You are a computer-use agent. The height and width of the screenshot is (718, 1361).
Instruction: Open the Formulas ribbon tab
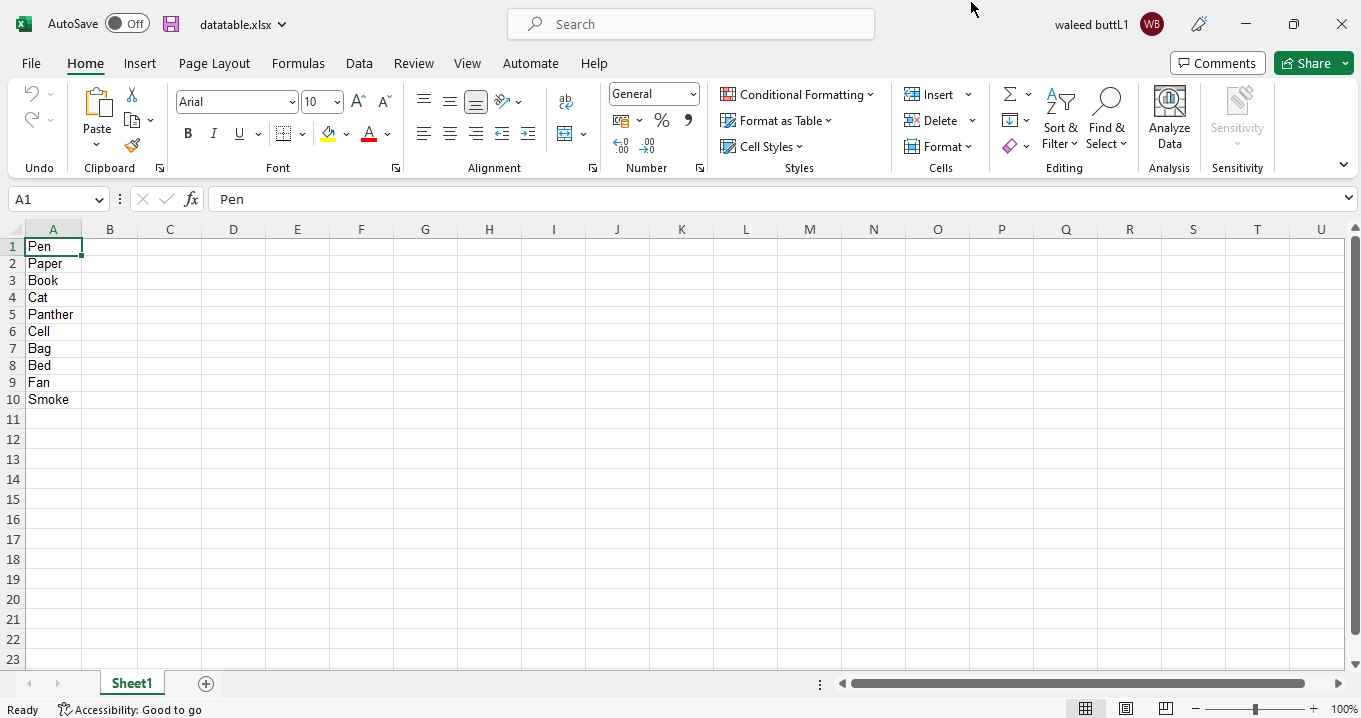pos(298,63)
